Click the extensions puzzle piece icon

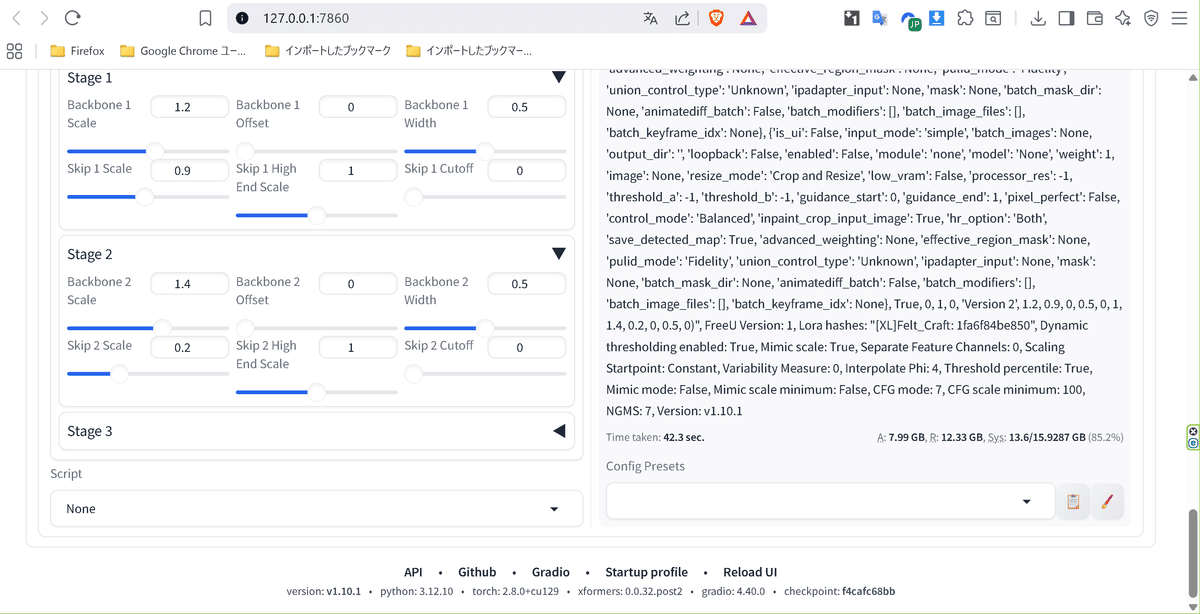pyautogui.click(x=964, y=17)
